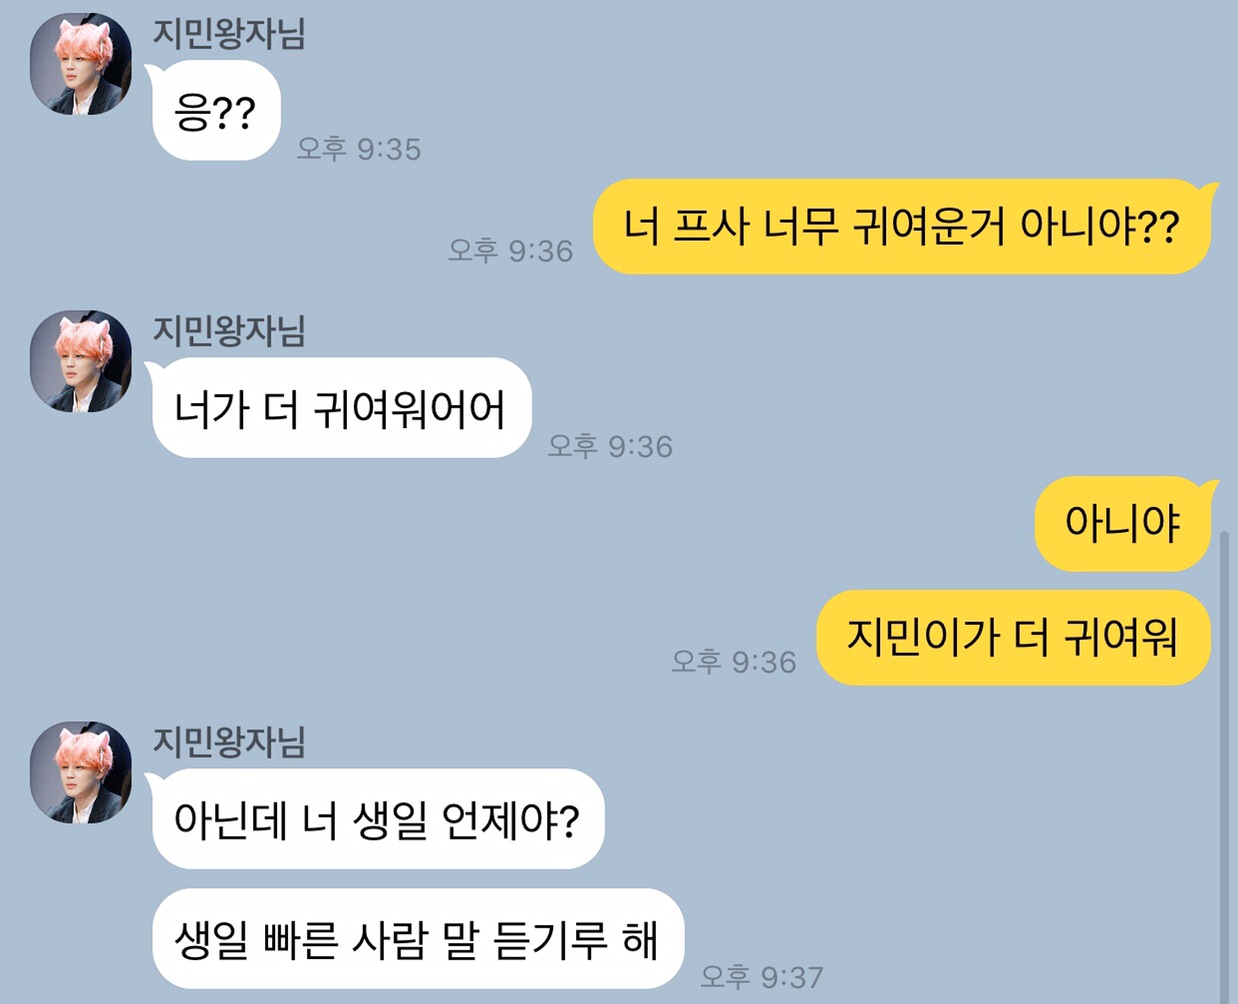Viewport: 1238px width, 1004px height.
Task: Tap the 너가 더 귀여워어어 message bubble
Action: pos(341,408)
